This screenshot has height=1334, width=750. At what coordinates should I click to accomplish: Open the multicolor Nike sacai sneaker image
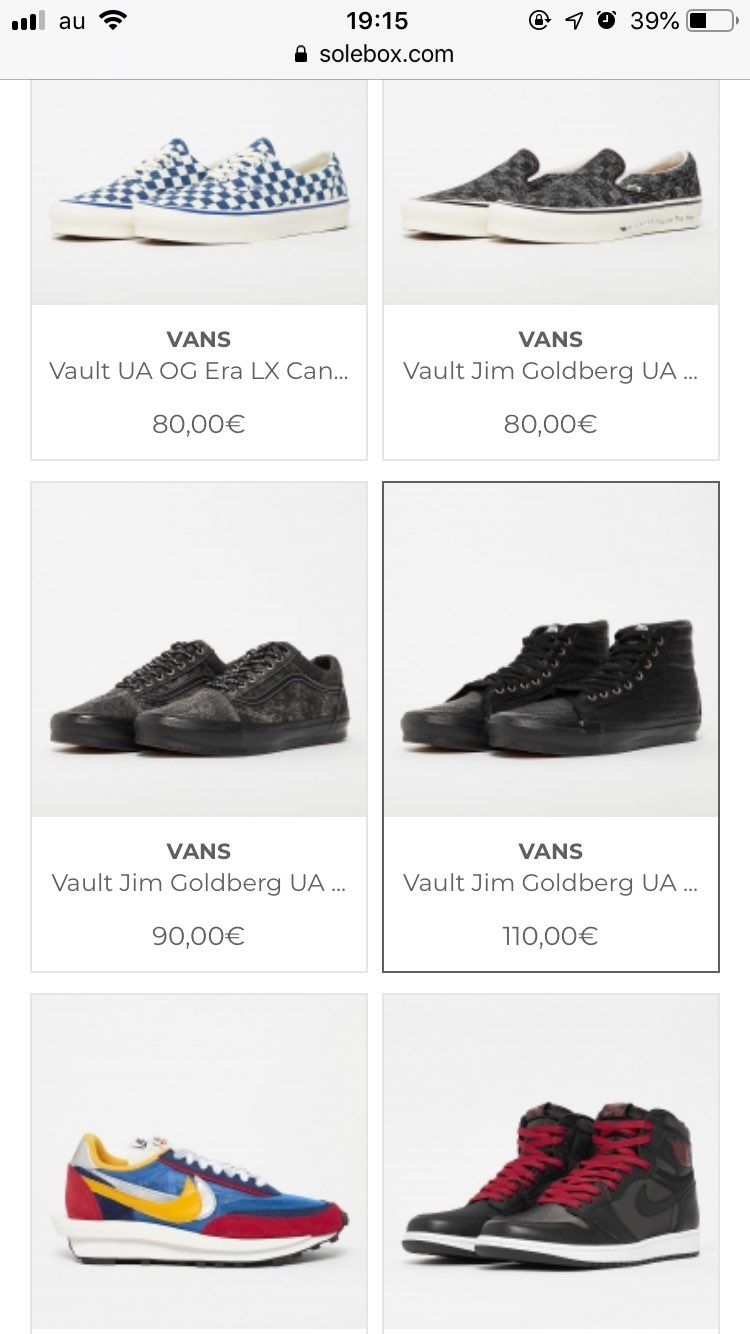[x=199, y=1164]
